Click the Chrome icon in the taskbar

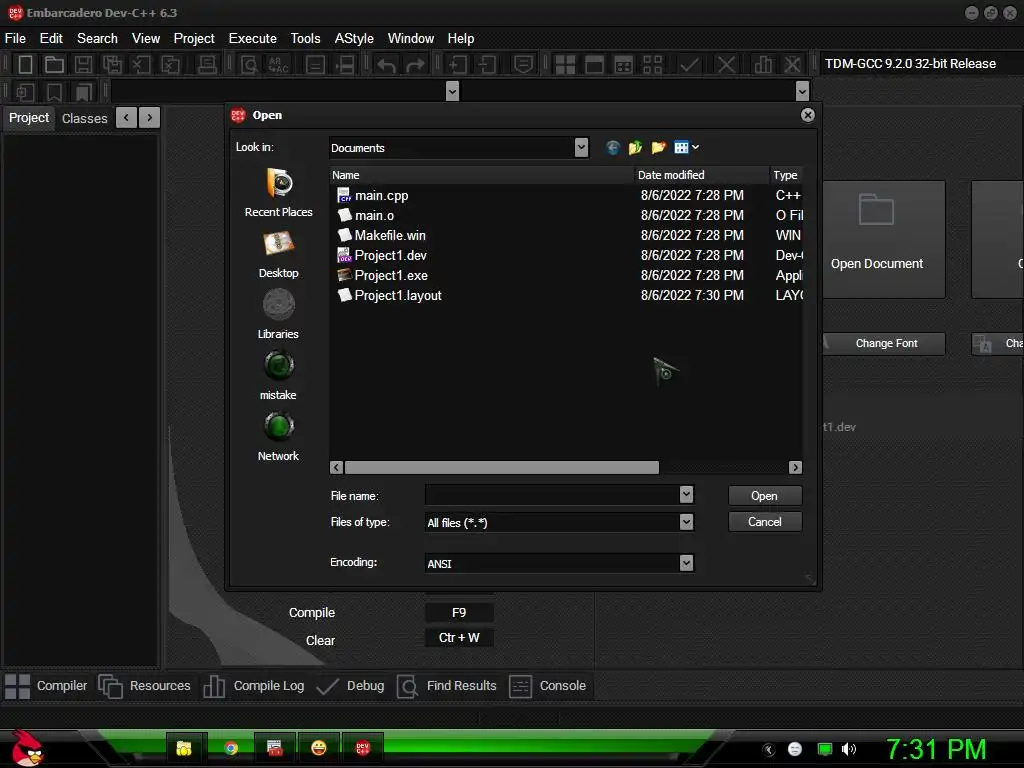click(x=231, y=748)
